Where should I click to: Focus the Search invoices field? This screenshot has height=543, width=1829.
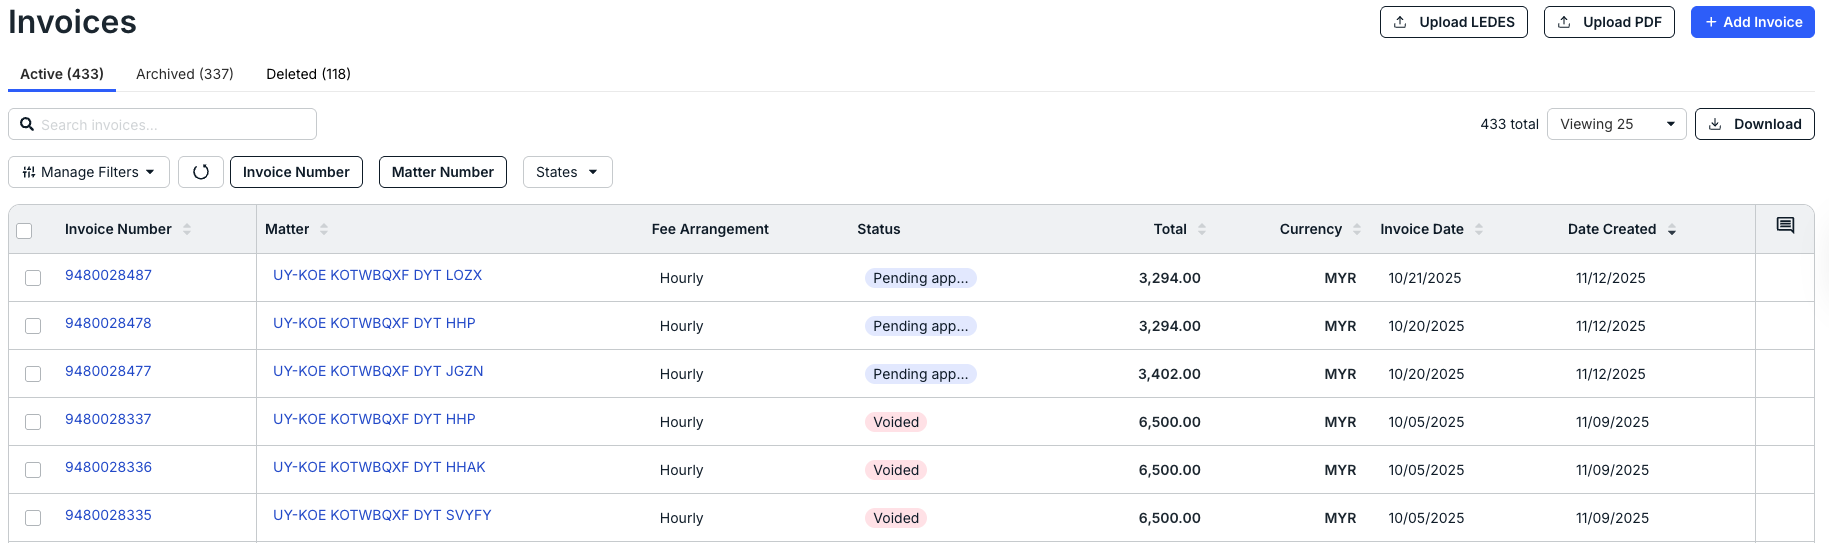[x=162, y=124]
